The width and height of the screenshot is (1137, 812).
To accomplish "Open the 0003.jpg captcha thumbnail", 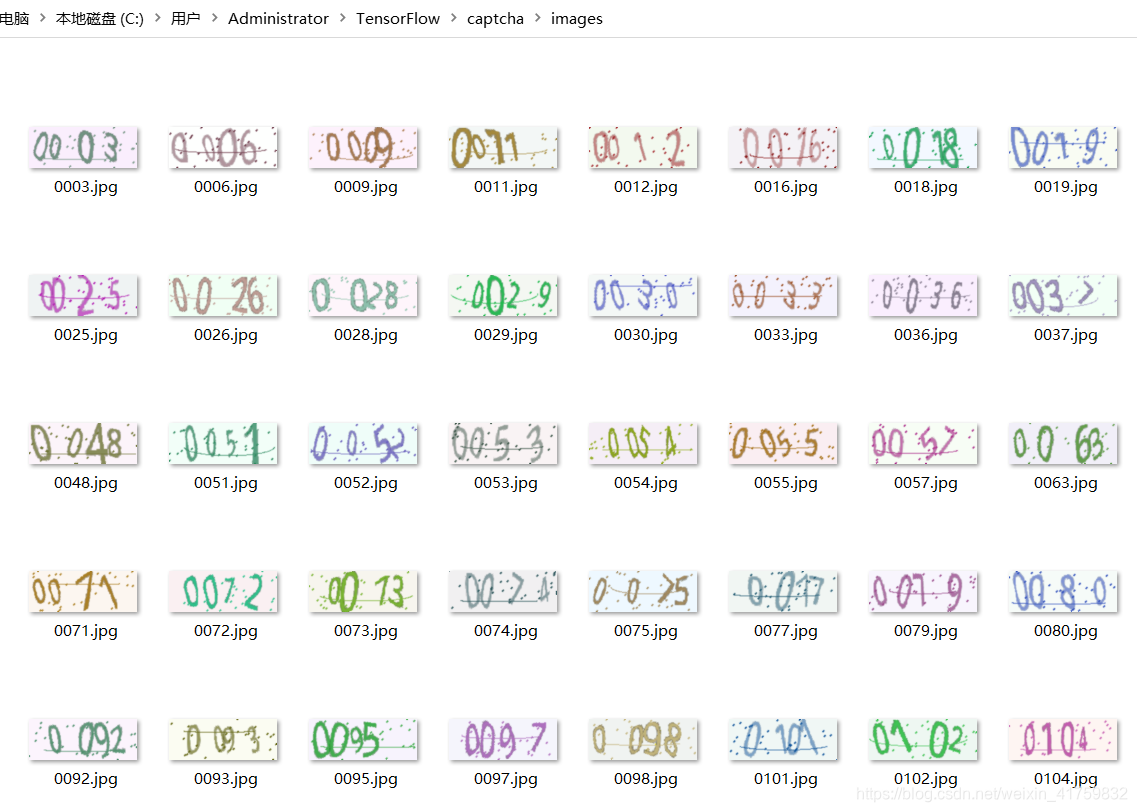I will tap(83, 146).
